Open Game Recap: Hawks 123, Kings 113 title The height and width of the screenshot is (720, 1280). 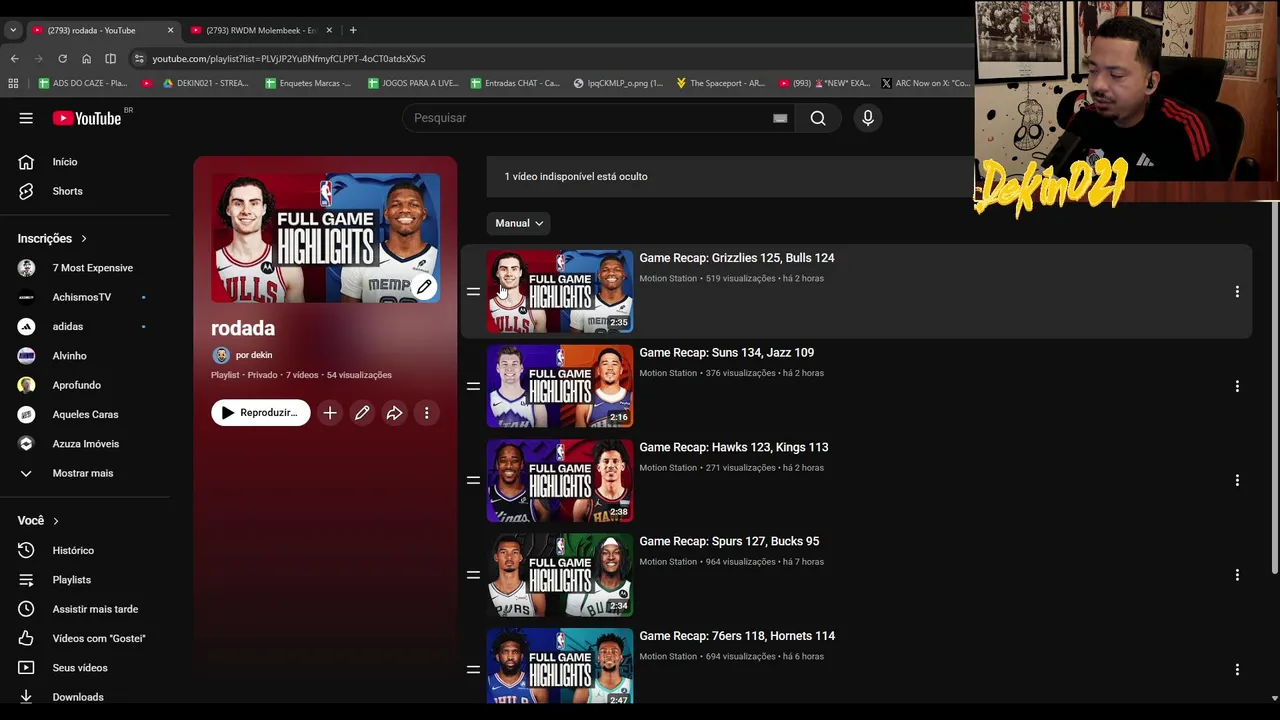pos(734,447)
